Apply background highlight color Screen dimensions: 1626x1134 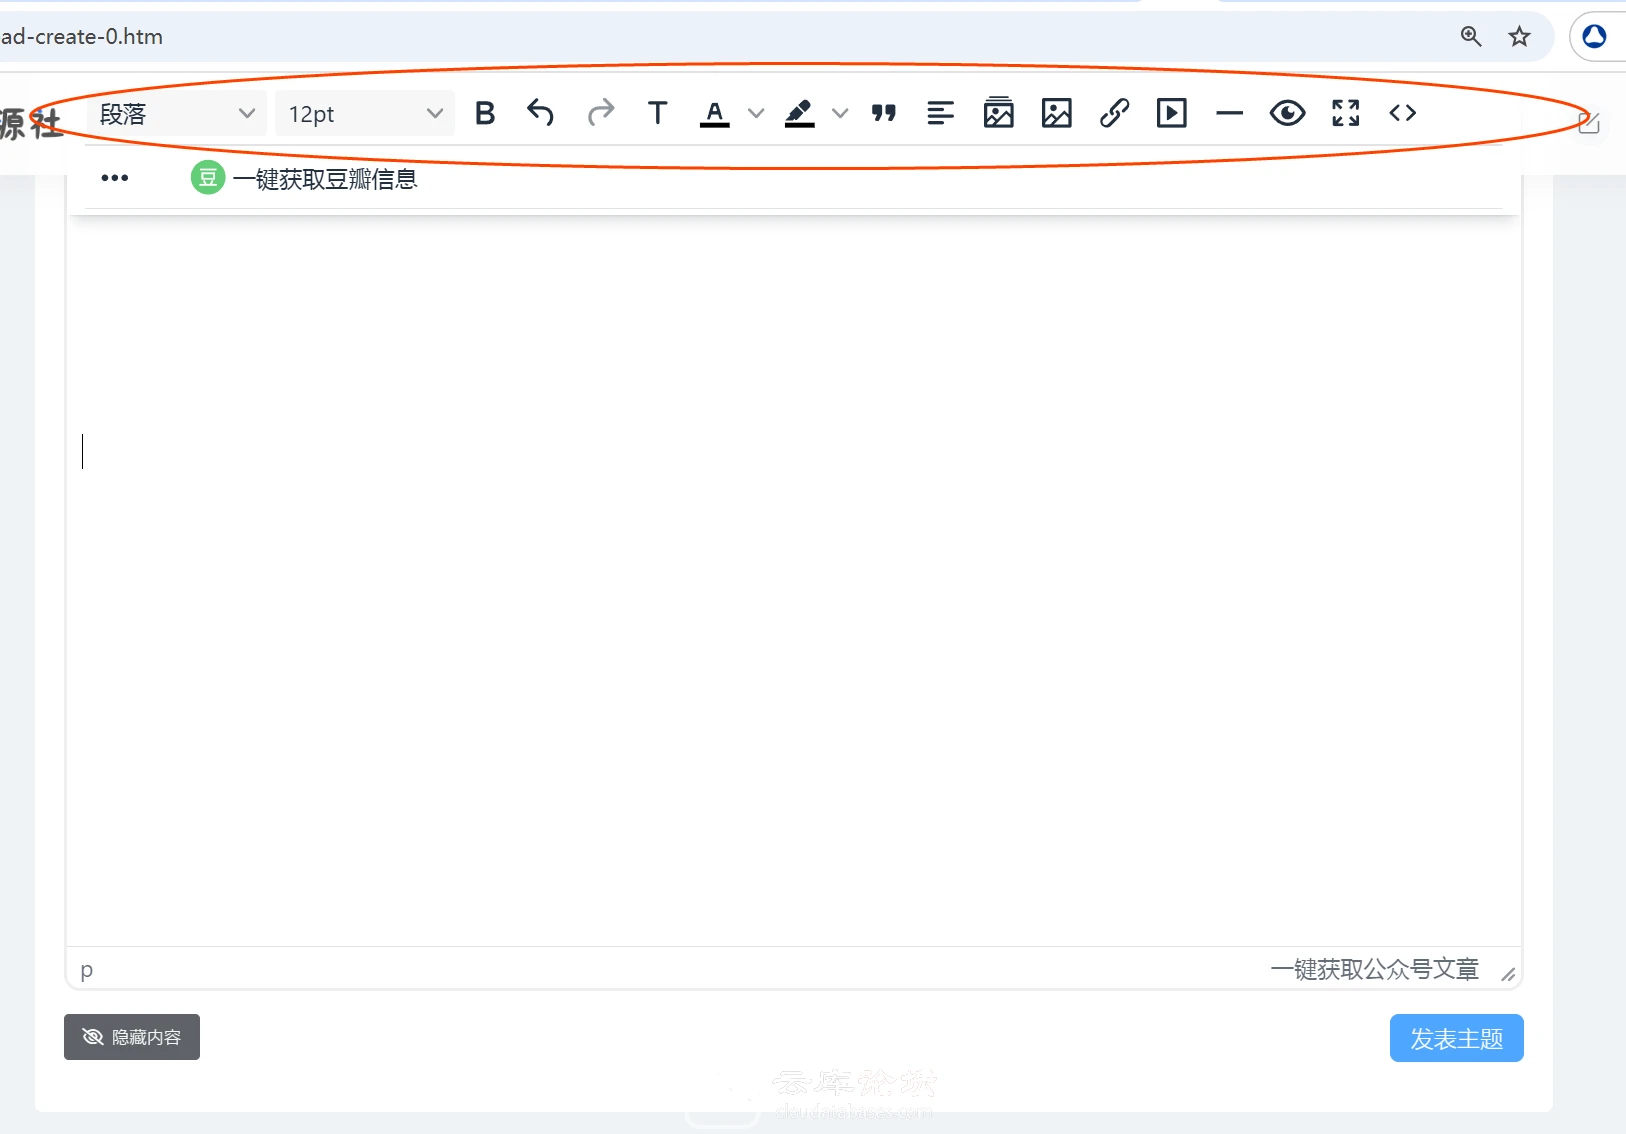coord(799,113)
